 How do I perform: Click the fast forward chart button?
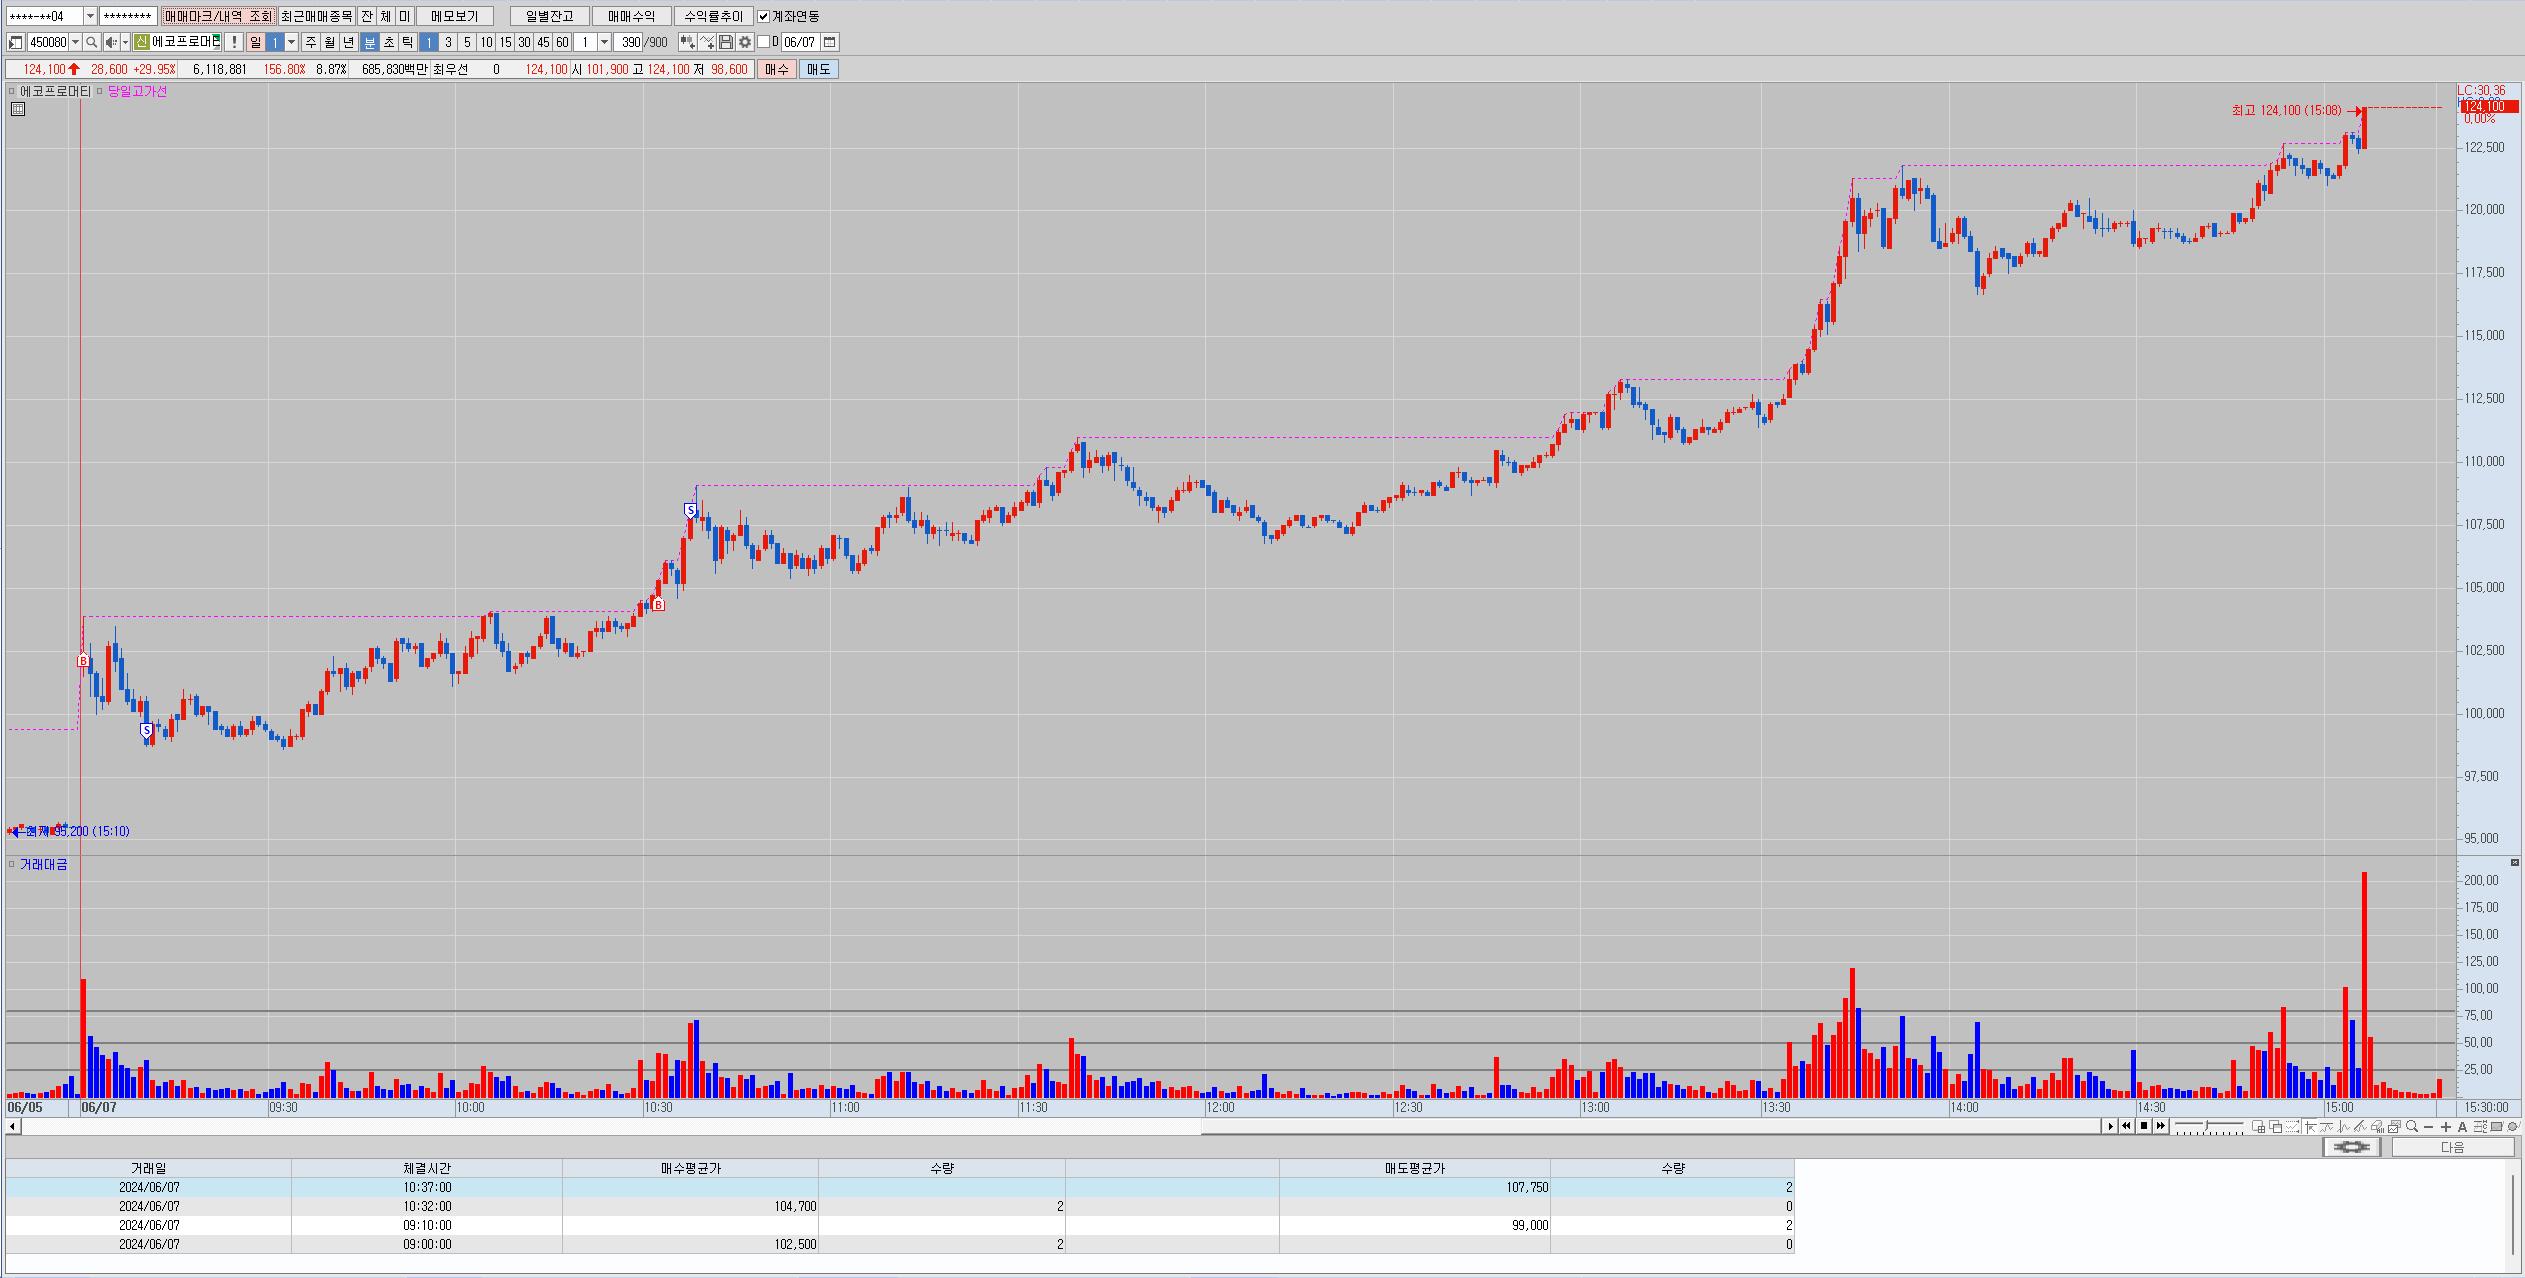[x=2160, y=1126]
